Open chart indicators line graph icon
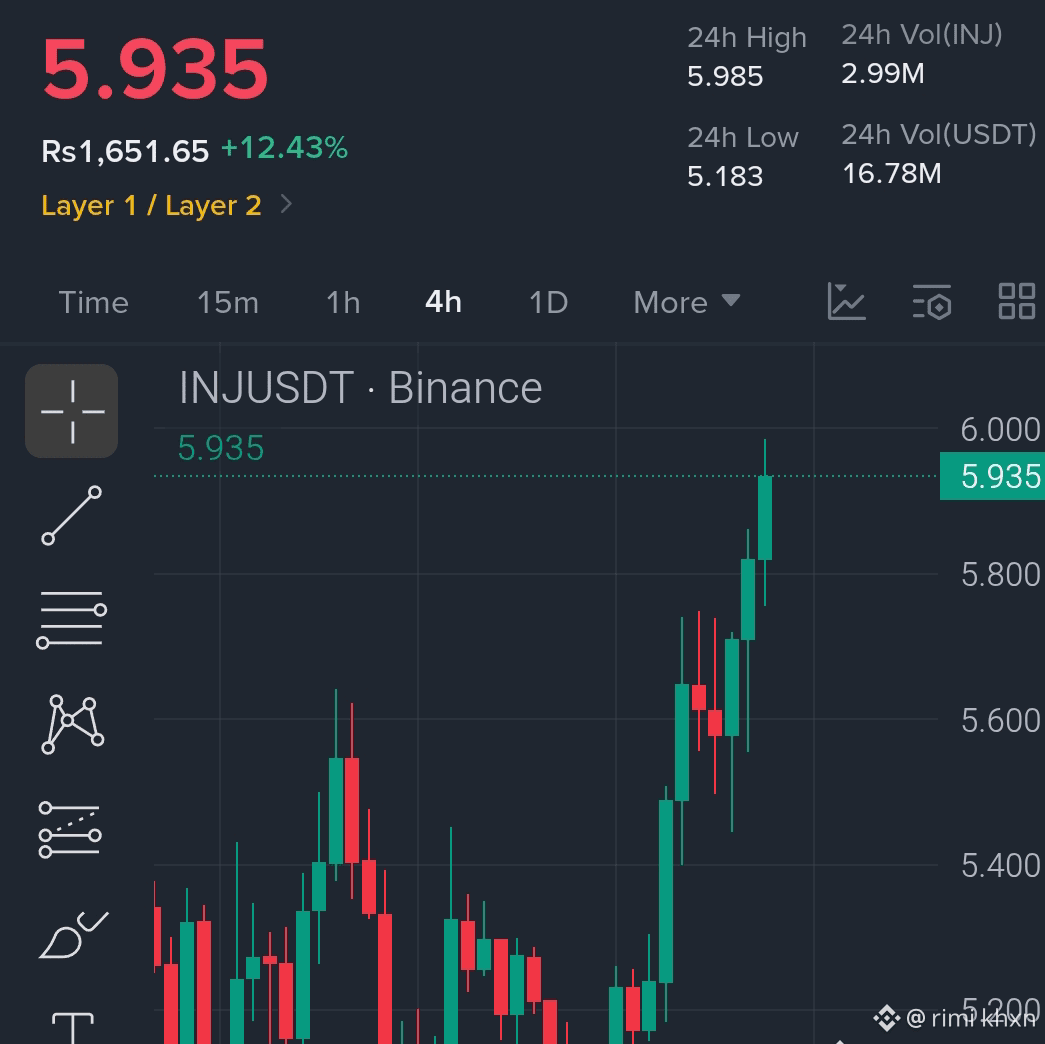 pos(846,301)
